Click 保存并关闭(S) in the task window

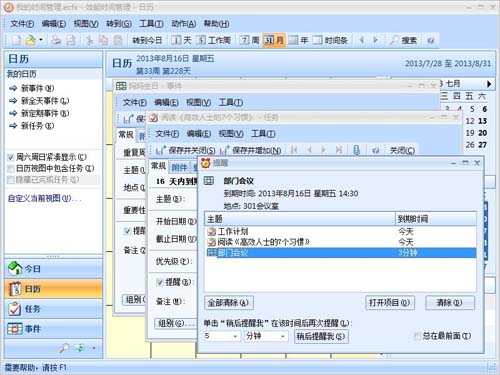pyautogui.click(x=186, y=151)
